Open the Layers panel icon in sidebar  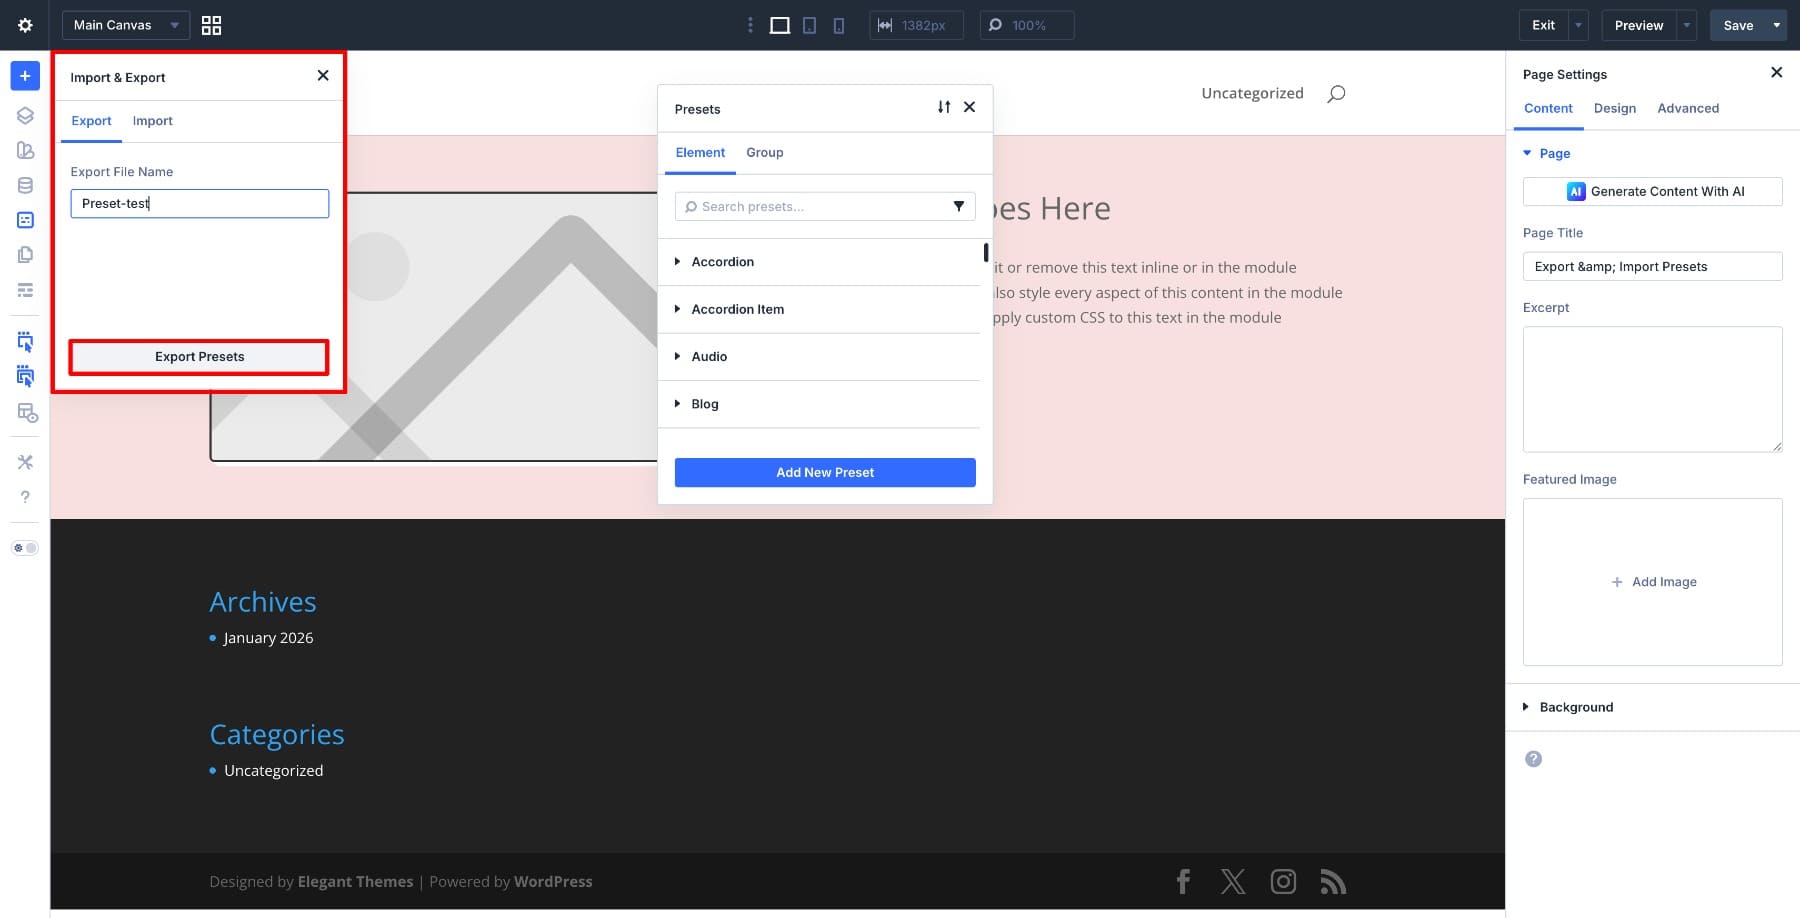(25, 116)
